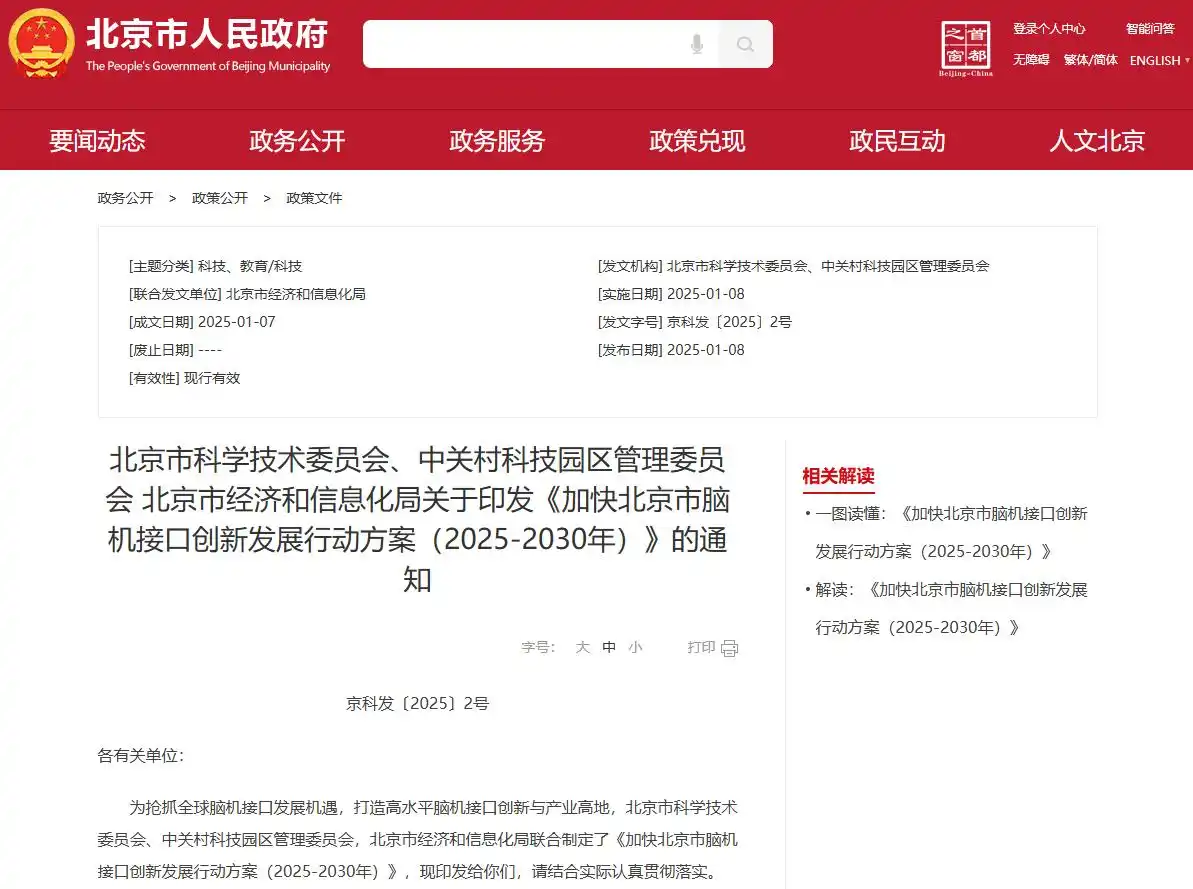Open the ENGLISH language dropdown
This screenshot has height=889, width=1193.
pyautogui.click(x=1159, y=60)
